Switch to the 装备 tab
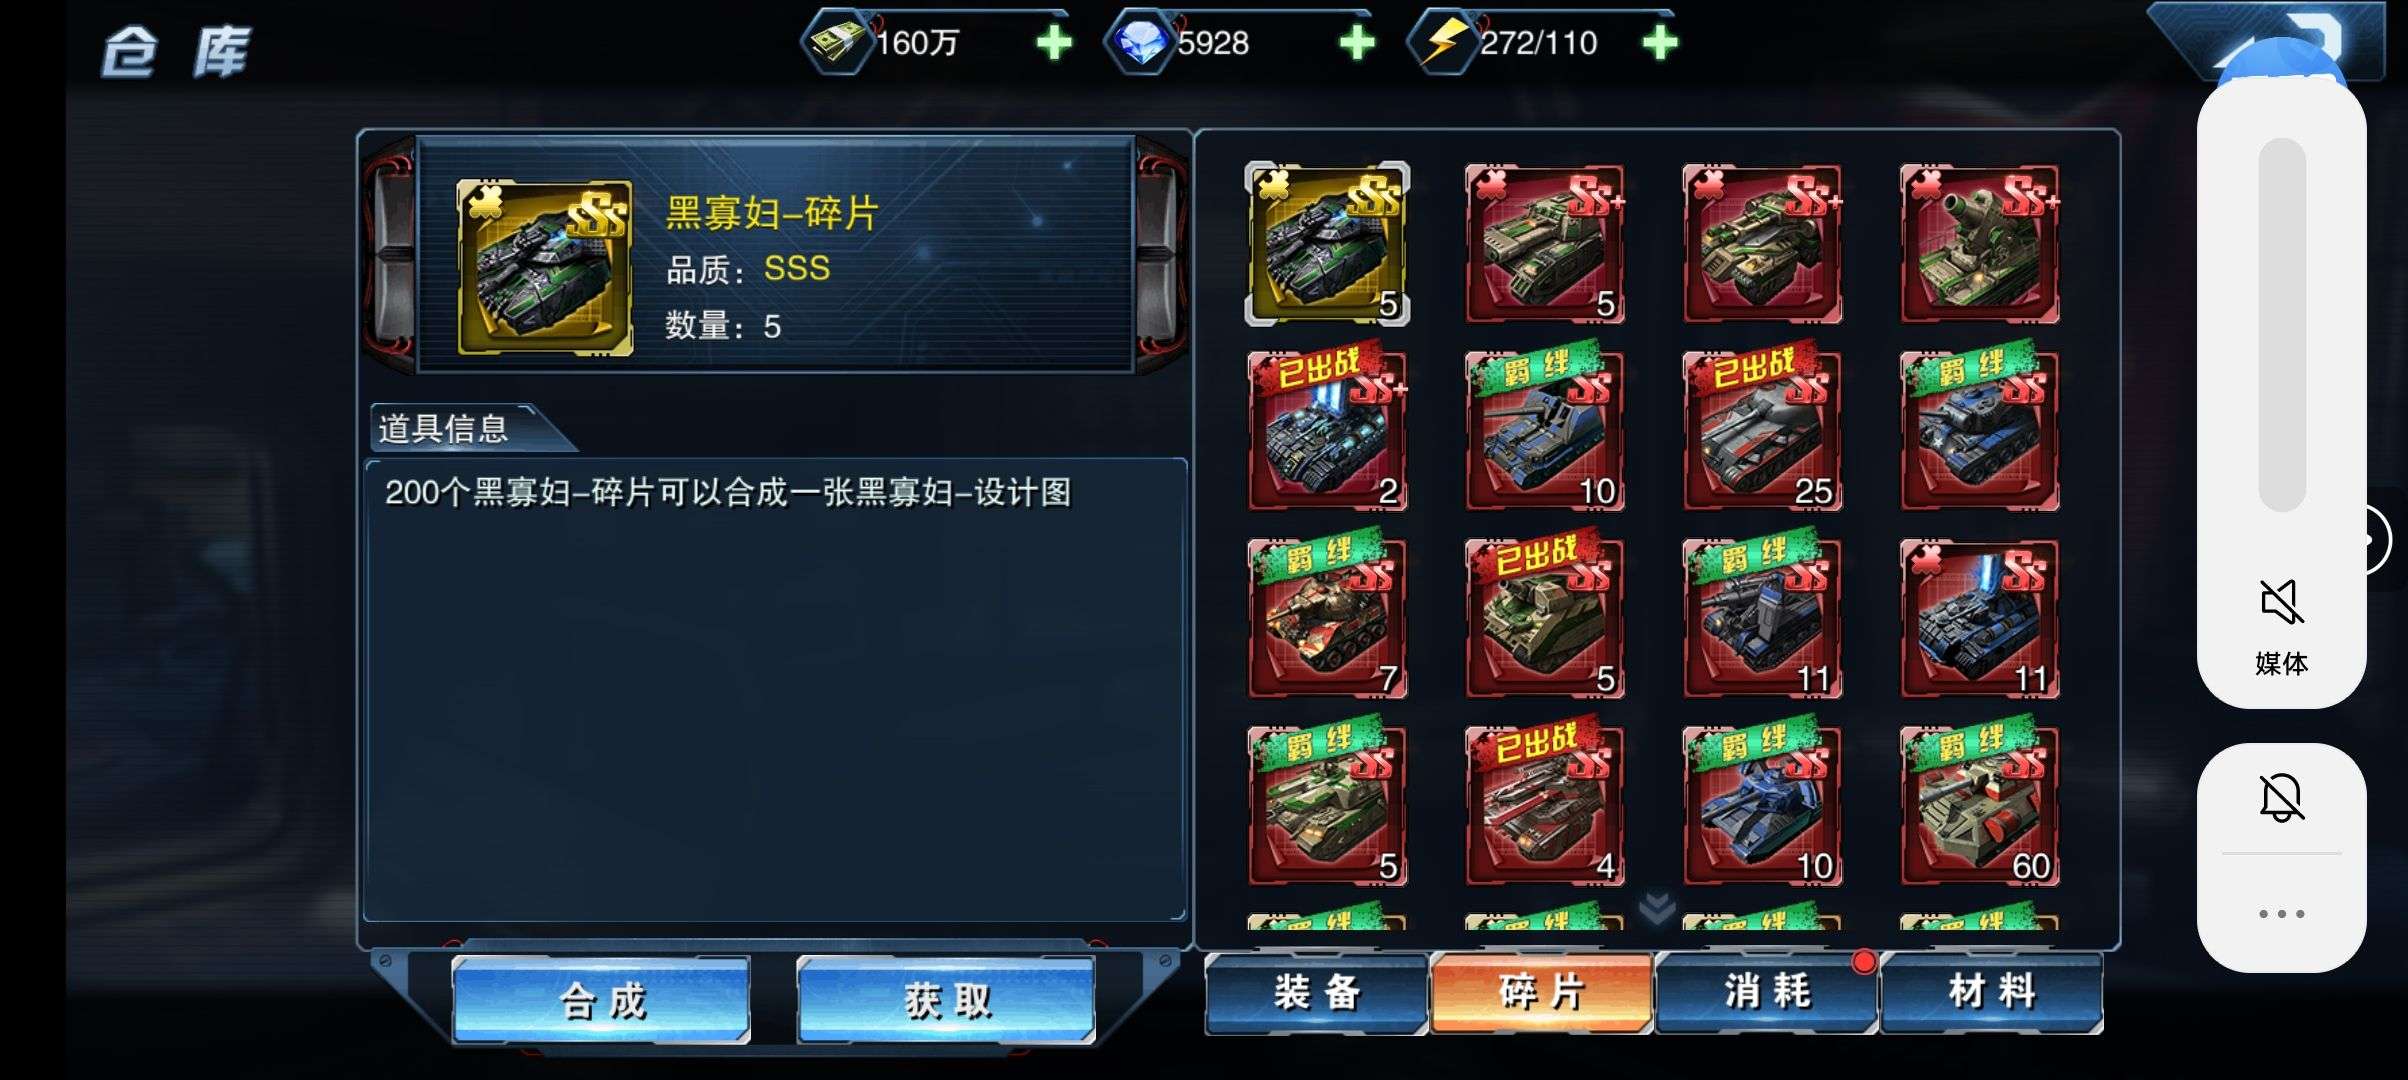 [1316, 993]
